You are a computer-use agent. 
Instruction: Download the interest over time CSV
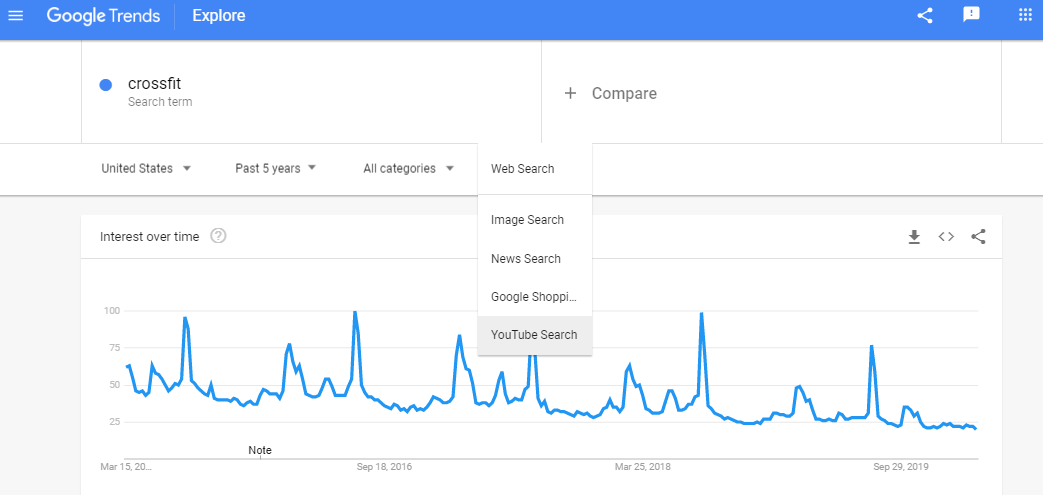[x=913, y=237]
